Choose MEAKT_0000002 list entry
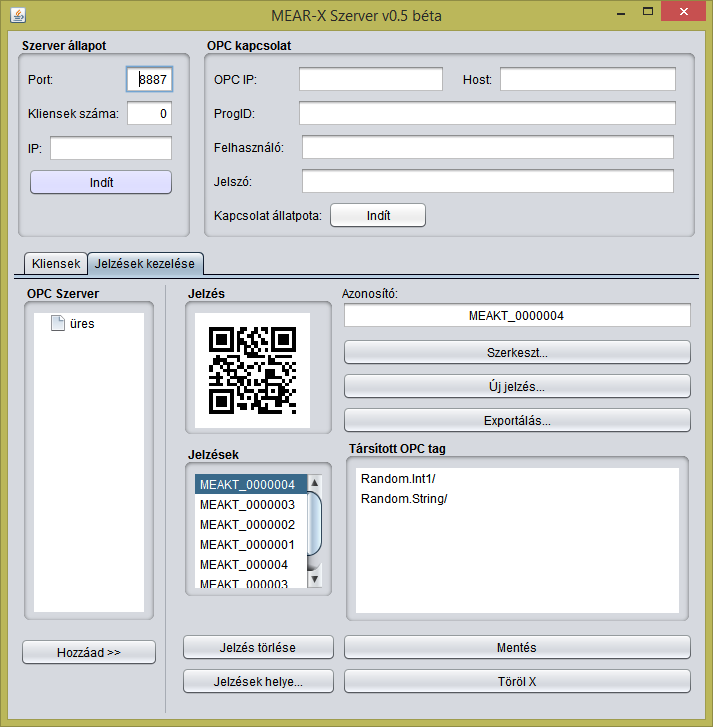Image resolution: width=713 pixels, height=727 pixels. click(x=251, y=524)
